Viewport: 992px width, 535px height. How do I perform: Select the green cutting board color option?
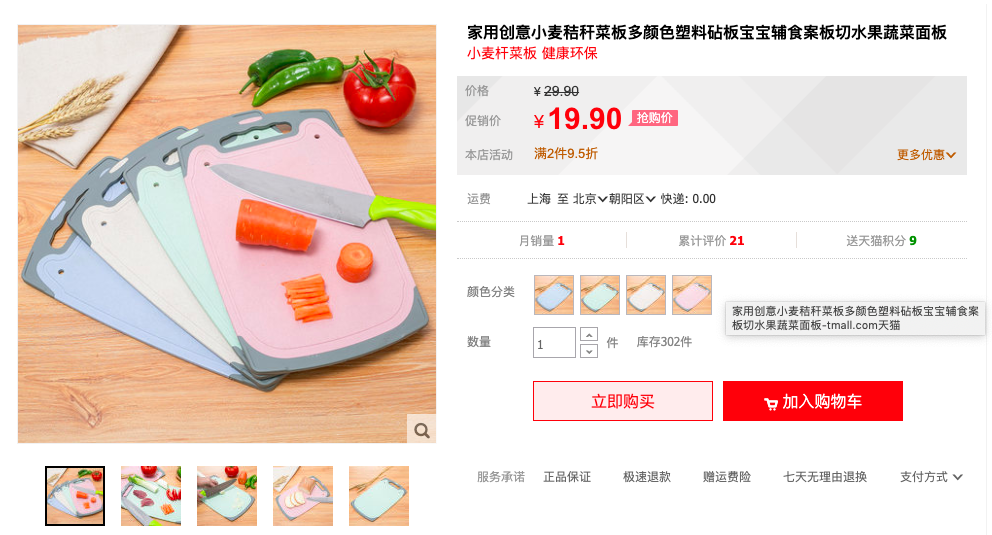click(600, 295)
